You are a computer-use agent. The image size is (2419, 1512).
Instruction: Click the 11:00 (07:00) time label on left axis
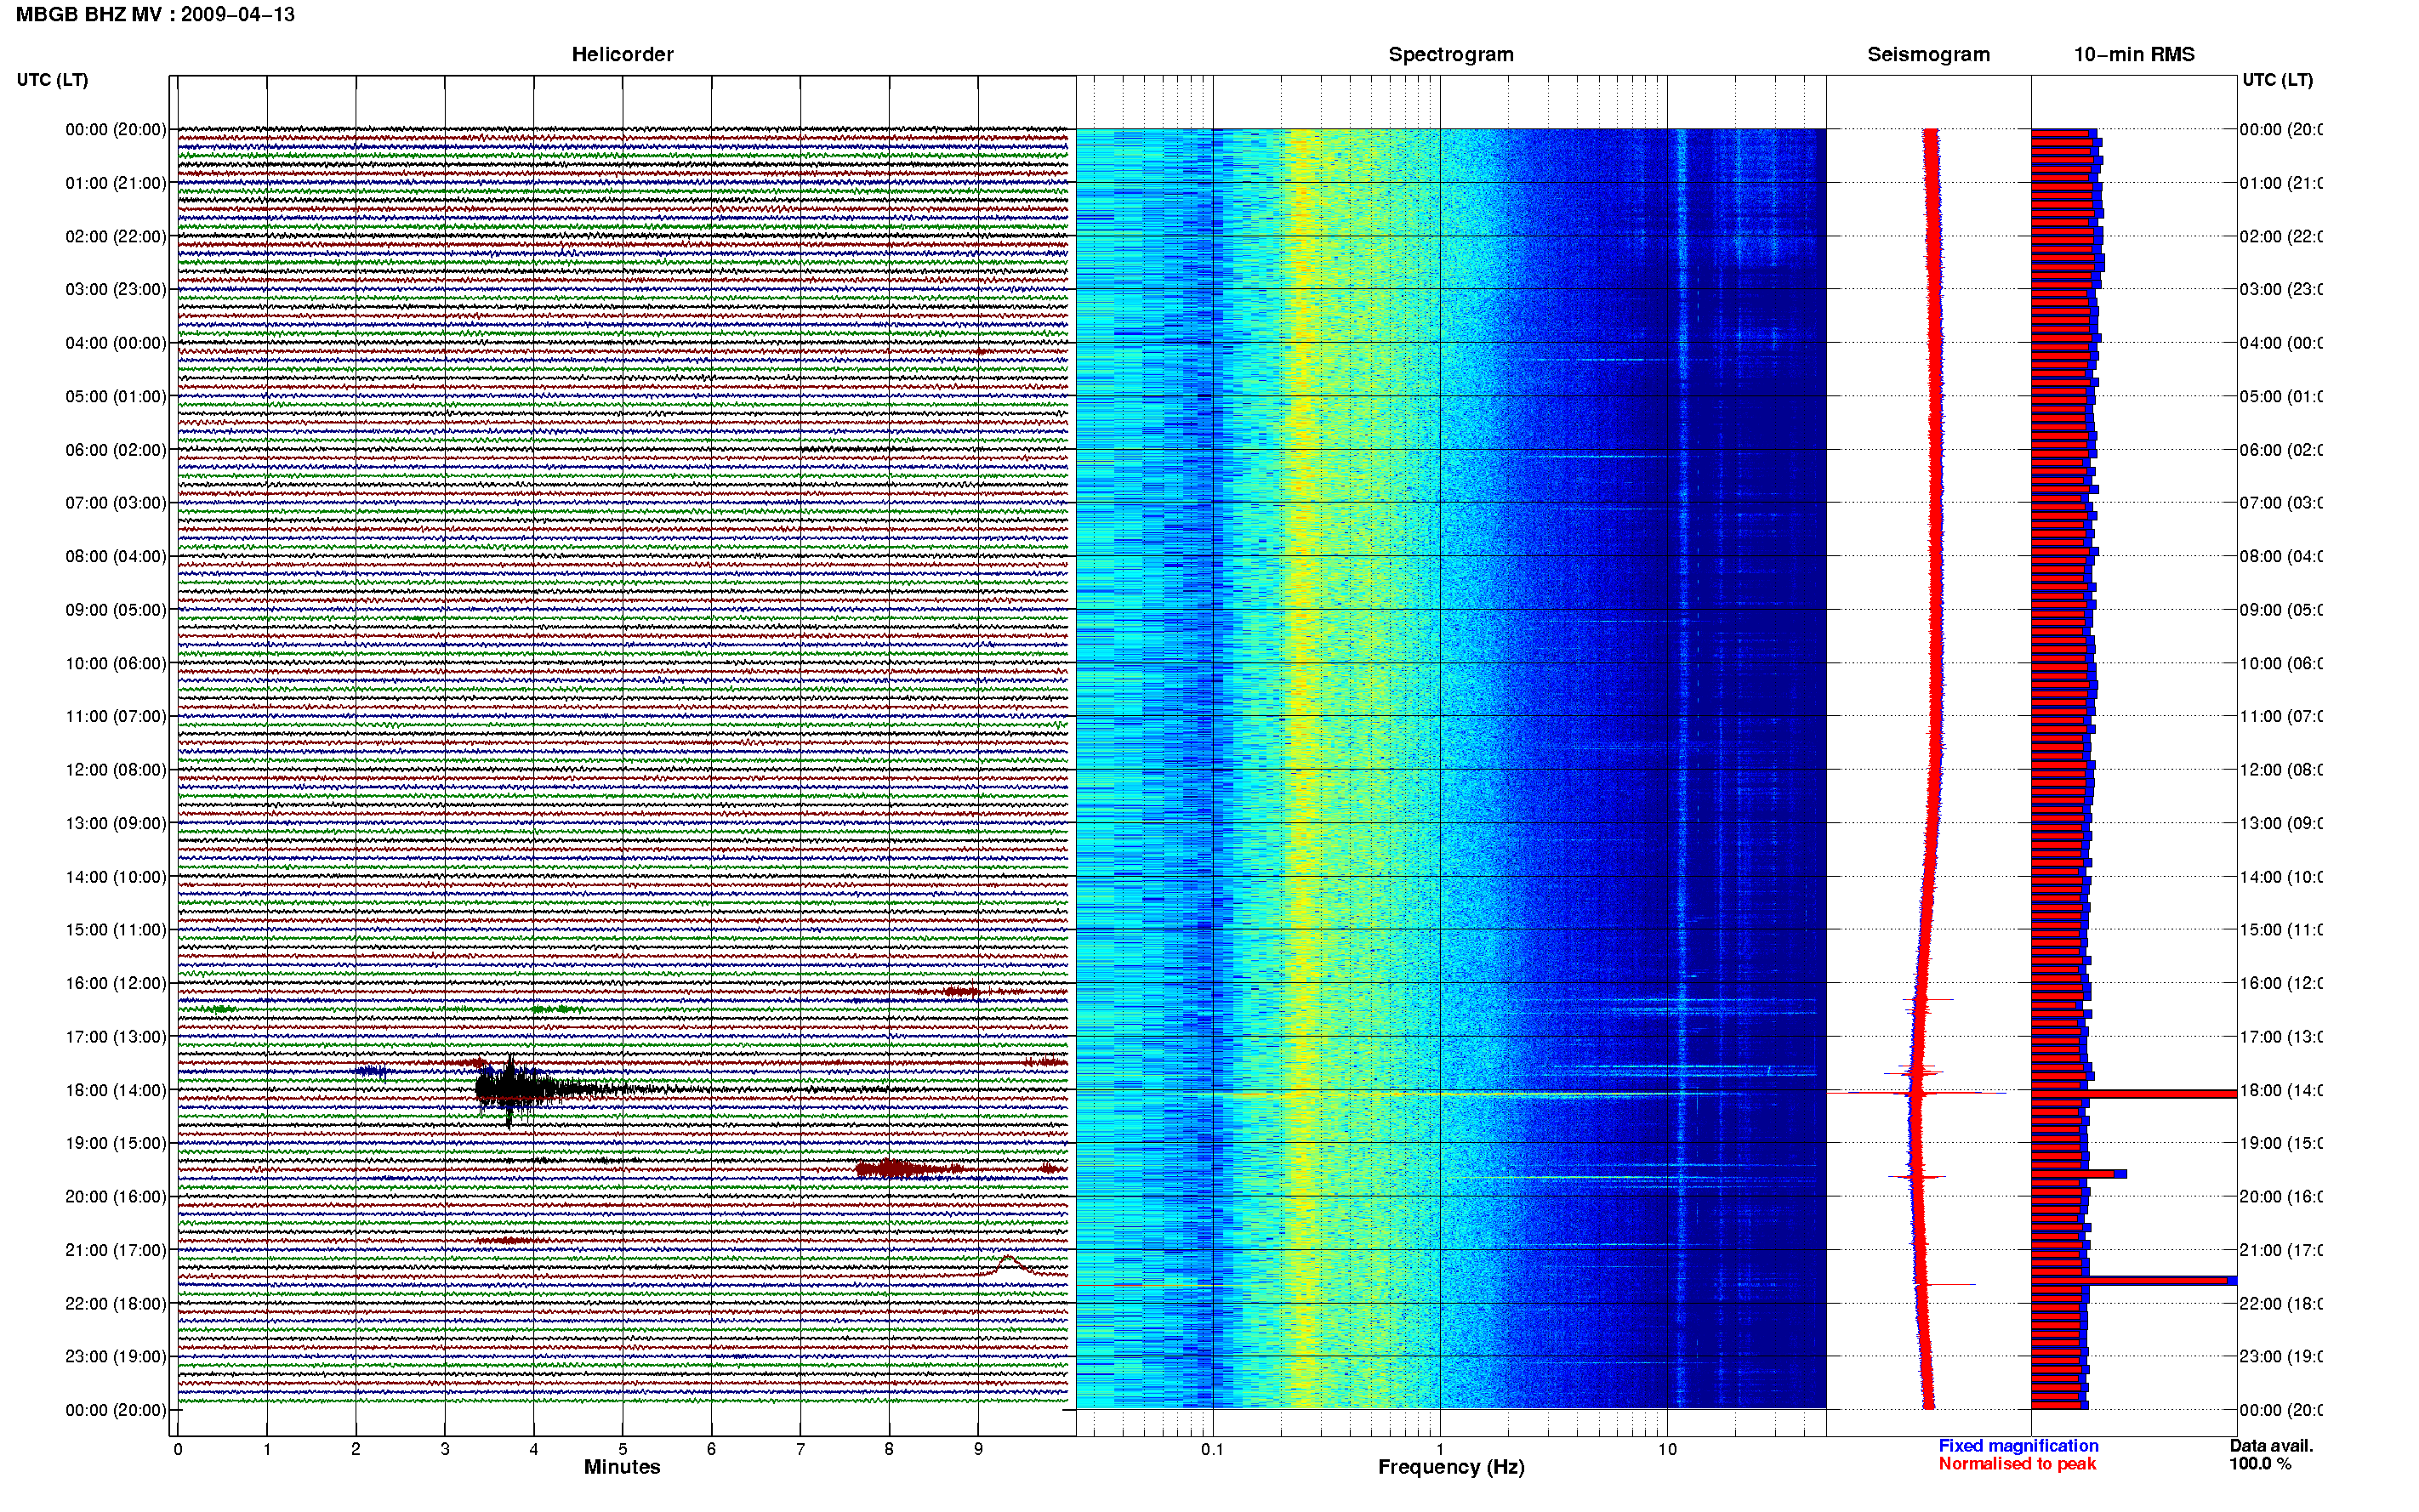point(116,716)
